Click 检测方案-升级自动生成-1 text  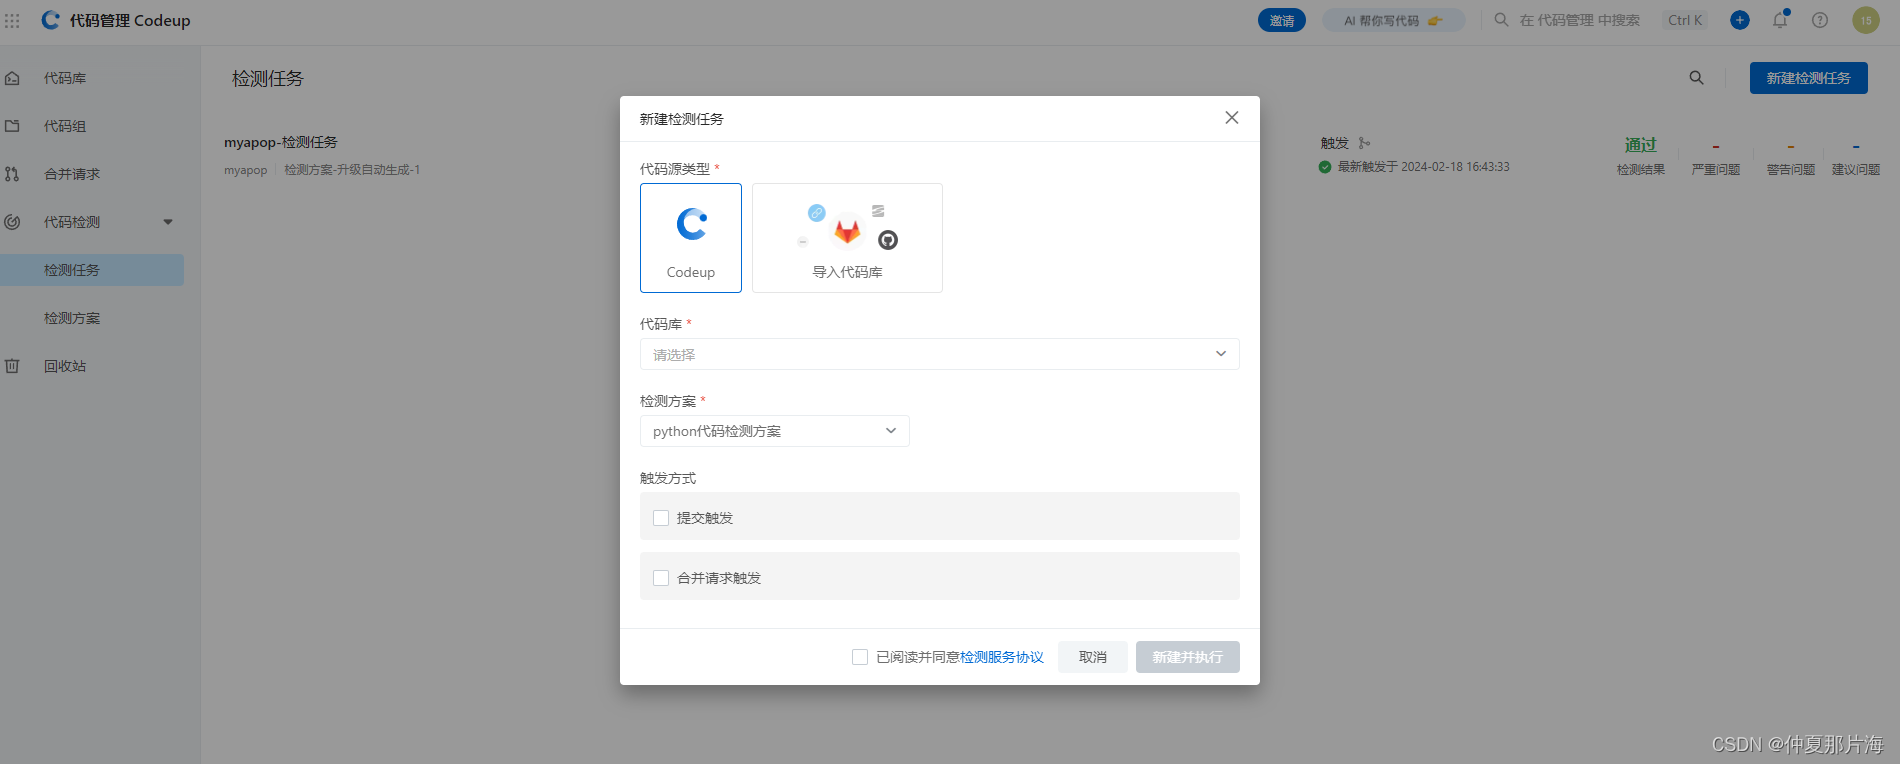pyautogui.click(x=352, y=170)
